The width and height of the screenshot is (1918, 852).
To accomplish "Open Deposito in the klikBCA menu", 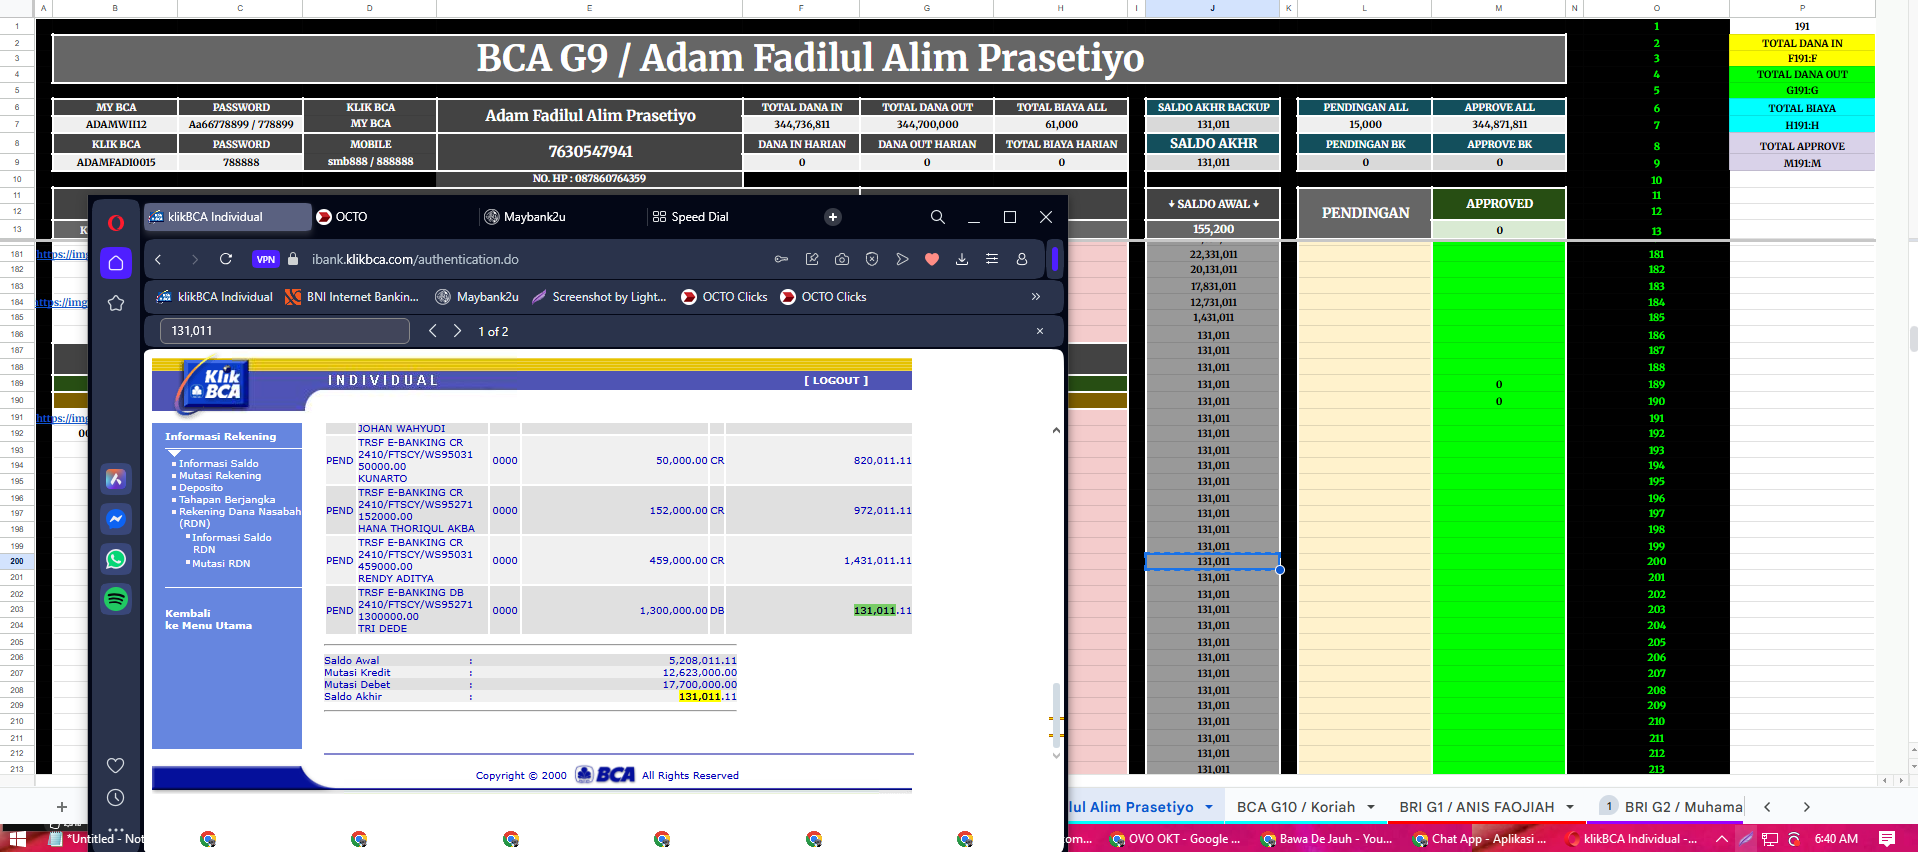I will click(201, 488).
